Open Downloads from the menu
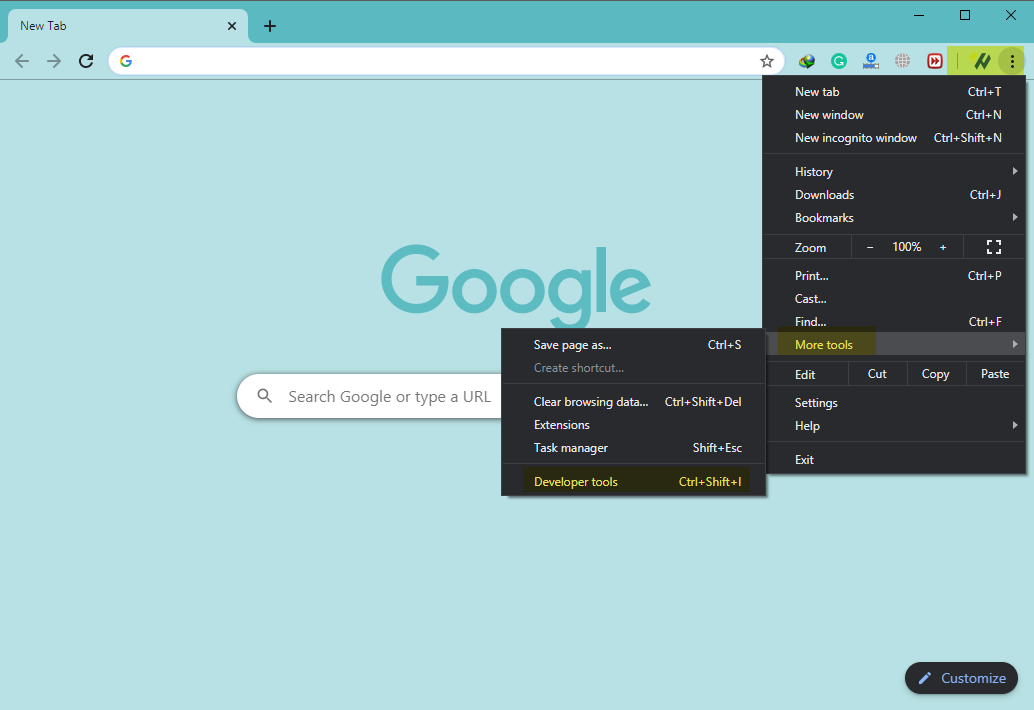The height and width of the screenshot is (710, 1034). coord(894,194)
